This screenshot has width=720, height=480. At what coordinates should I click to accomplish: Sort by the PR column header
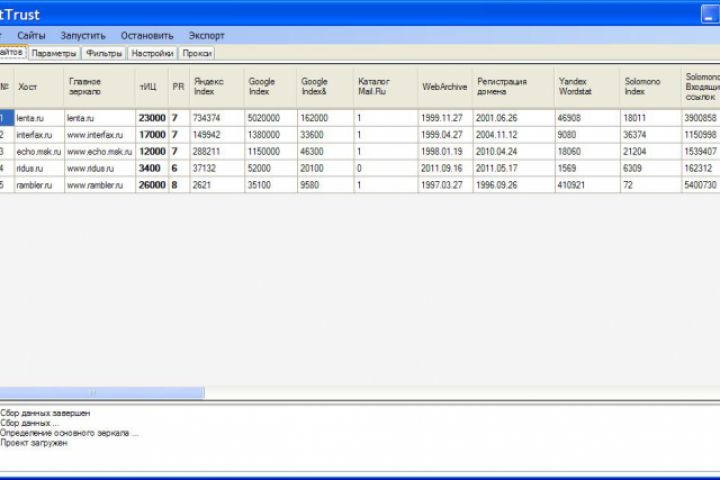pyautogui.click(x=179, y=86)
